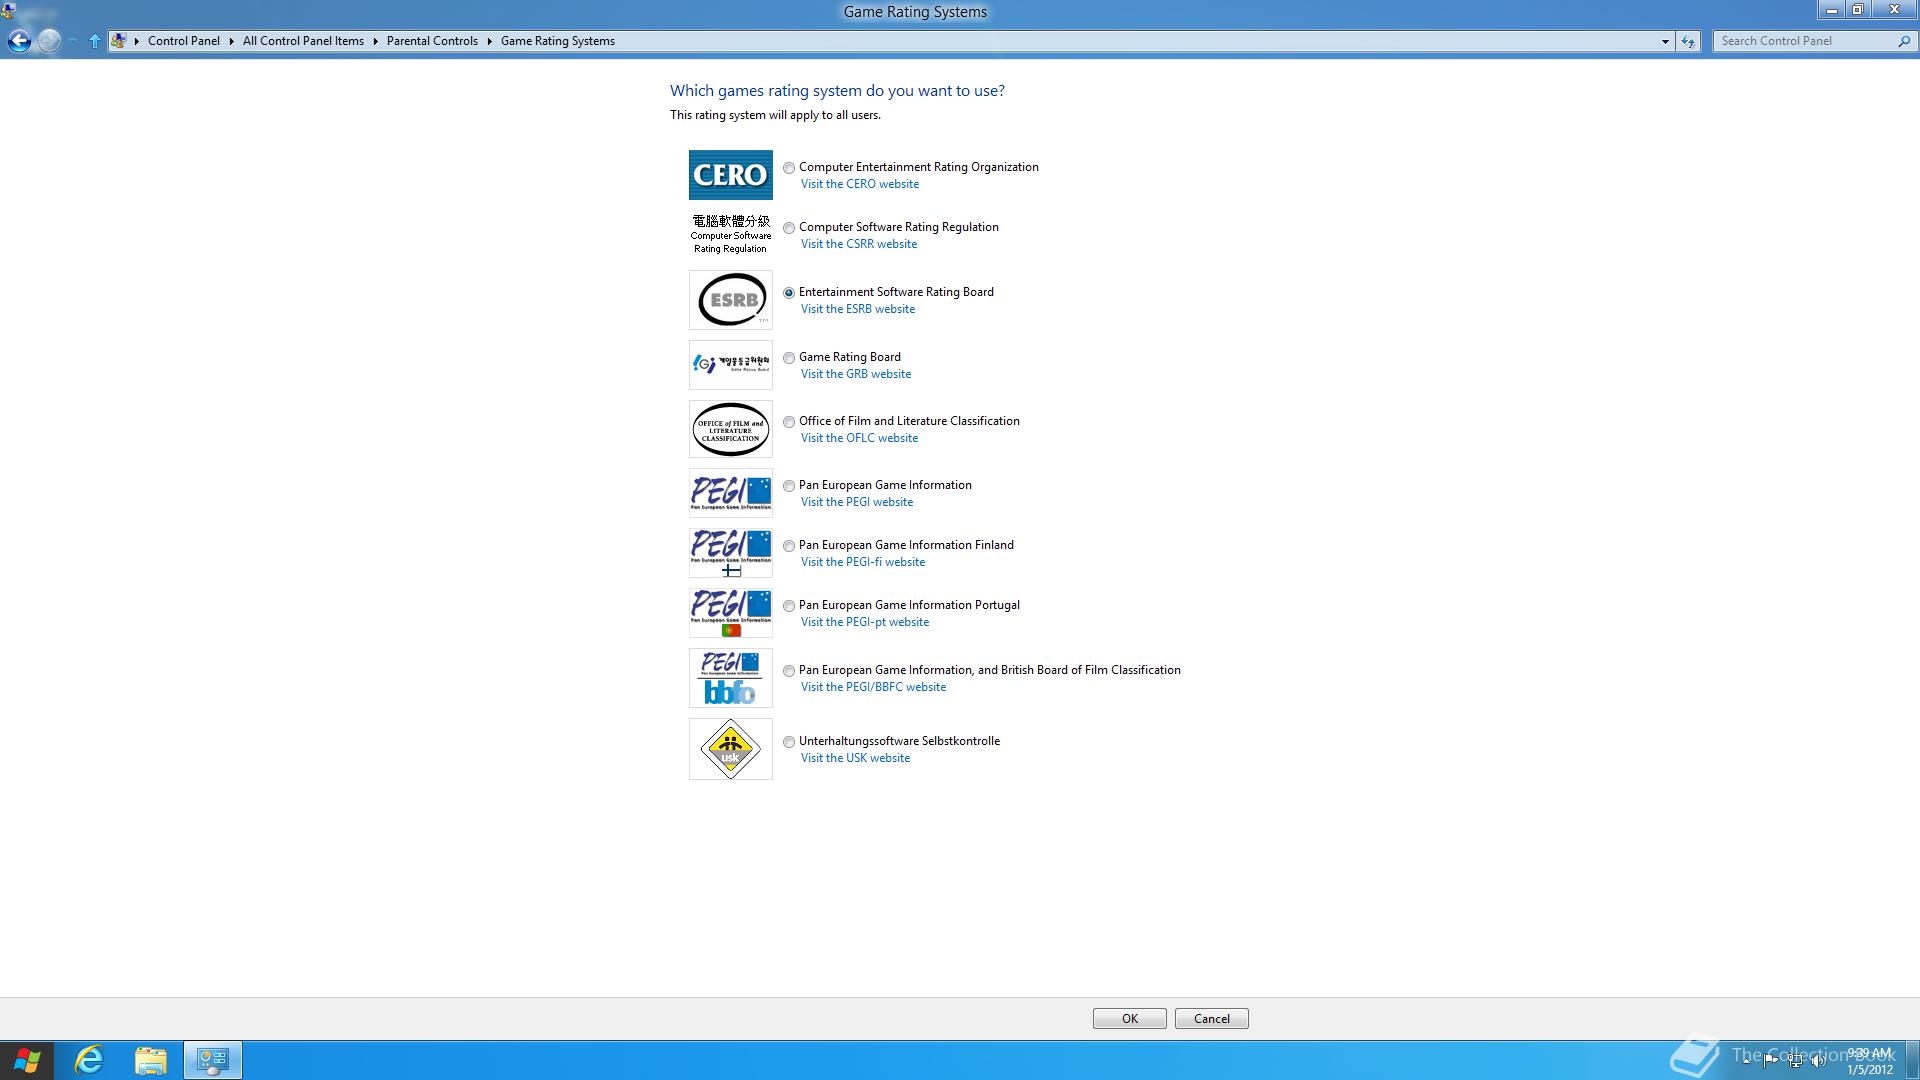
Task: Select Game Rating Board radio
Action: pos(789,358)
